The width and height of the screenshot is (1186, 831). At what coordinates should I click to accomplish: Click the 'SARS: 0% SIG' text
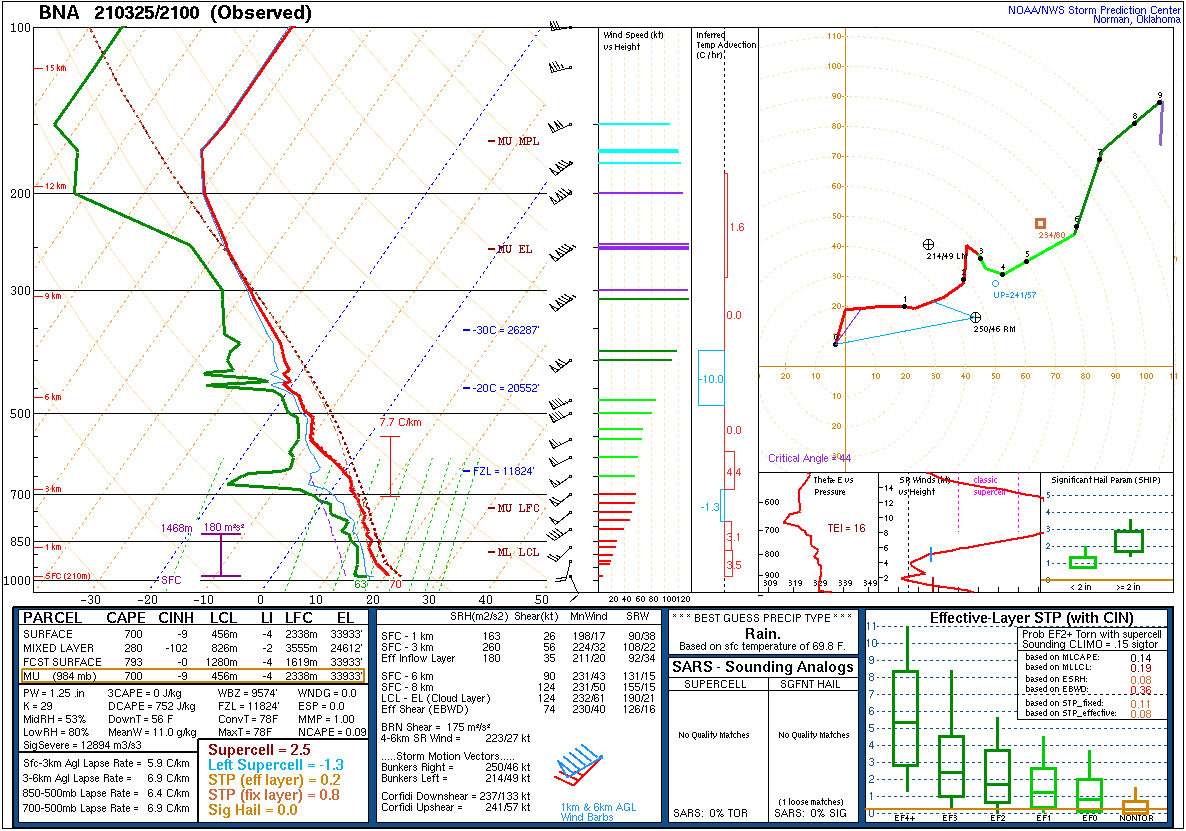[810, 814]
